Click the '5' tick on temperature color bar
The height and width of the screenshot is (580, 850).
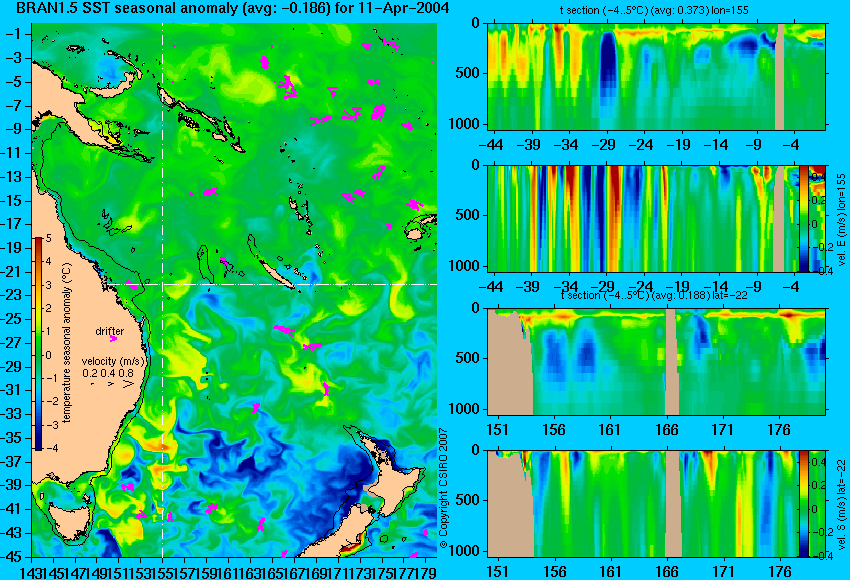click(49, 239)
